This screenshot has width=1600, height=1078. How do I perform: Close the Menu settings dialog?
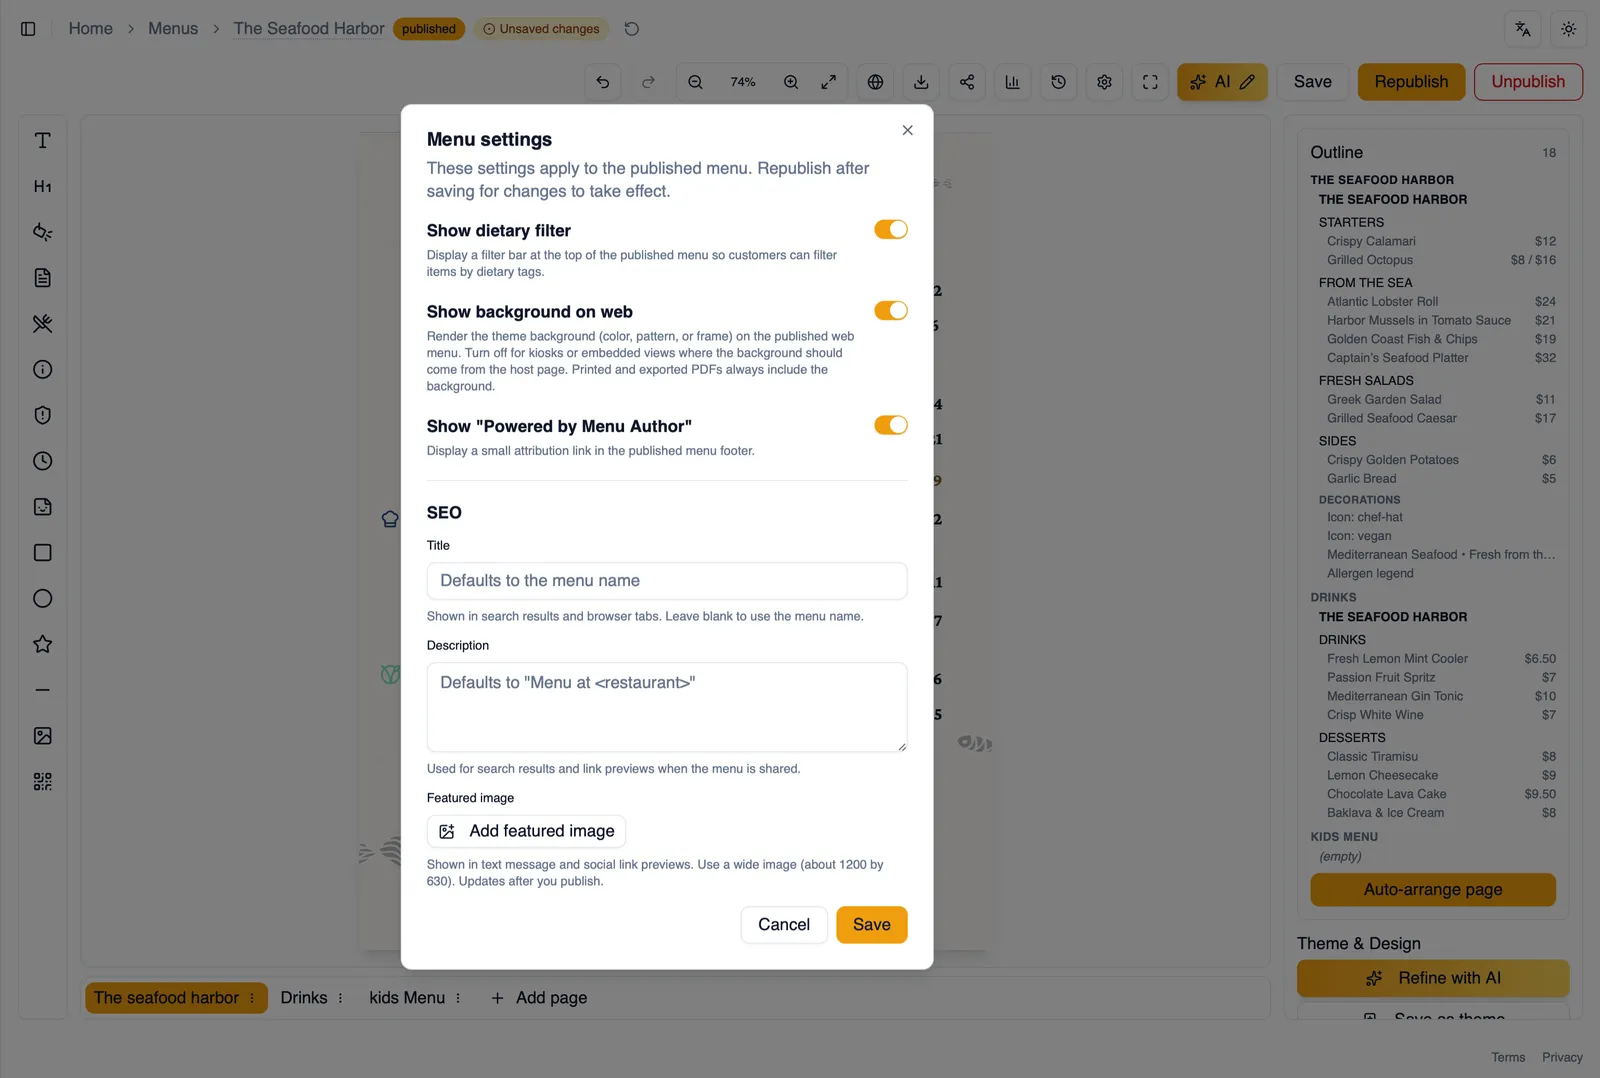(x=907, y=130)
